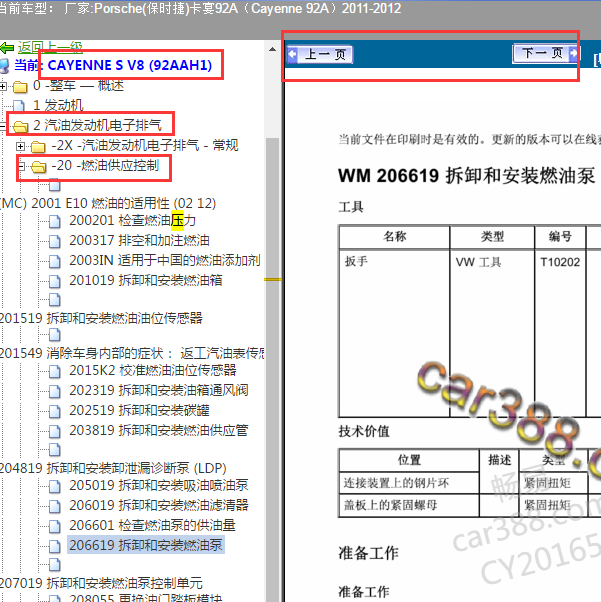Open 203819 拆卸和安装燃油供应管
This screenshot has height=602, width=601.
tap(159, 430)
